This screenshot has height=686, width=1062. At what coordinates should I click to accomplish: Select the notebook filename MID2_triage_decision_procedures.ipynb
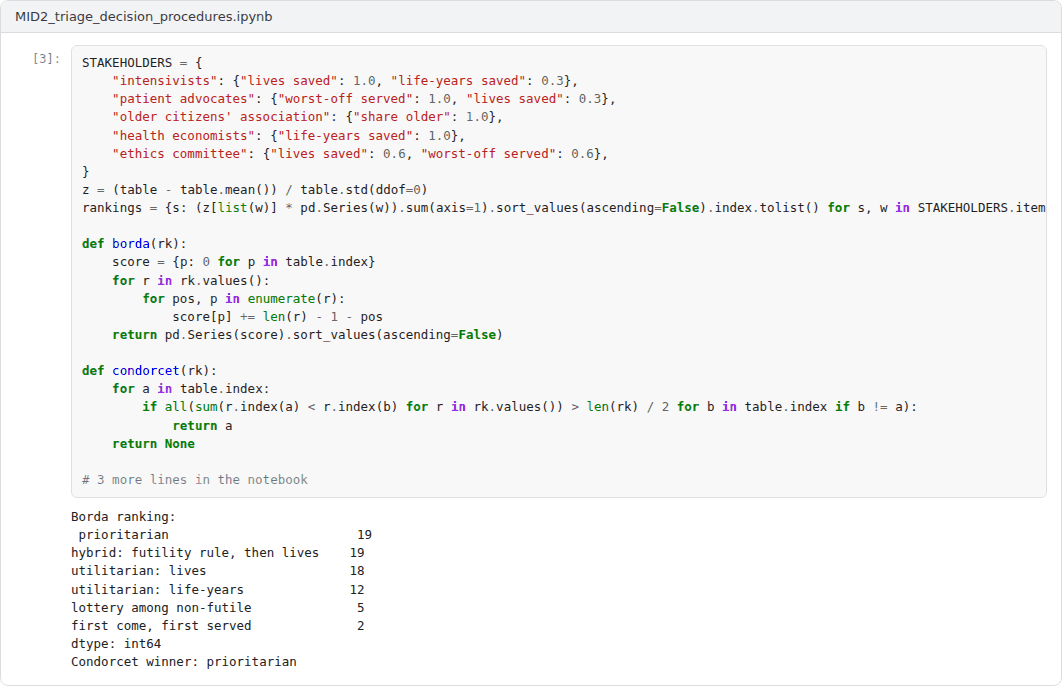pyautogui.click(x=144, y=16)
